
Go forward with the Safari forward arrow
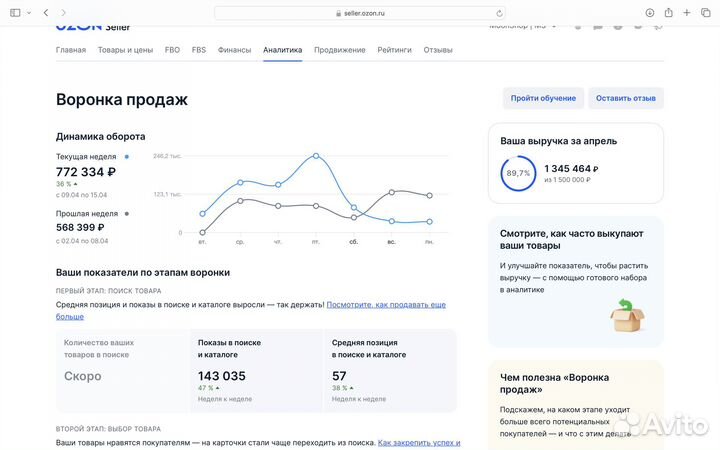click(63, 13)
